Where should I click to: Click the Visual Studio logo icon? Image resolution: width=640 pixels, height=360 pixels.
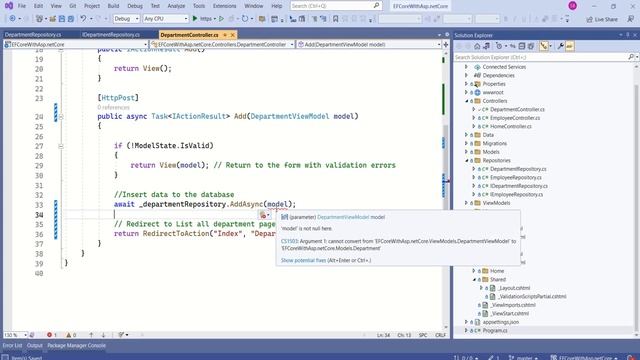point(8,6)
